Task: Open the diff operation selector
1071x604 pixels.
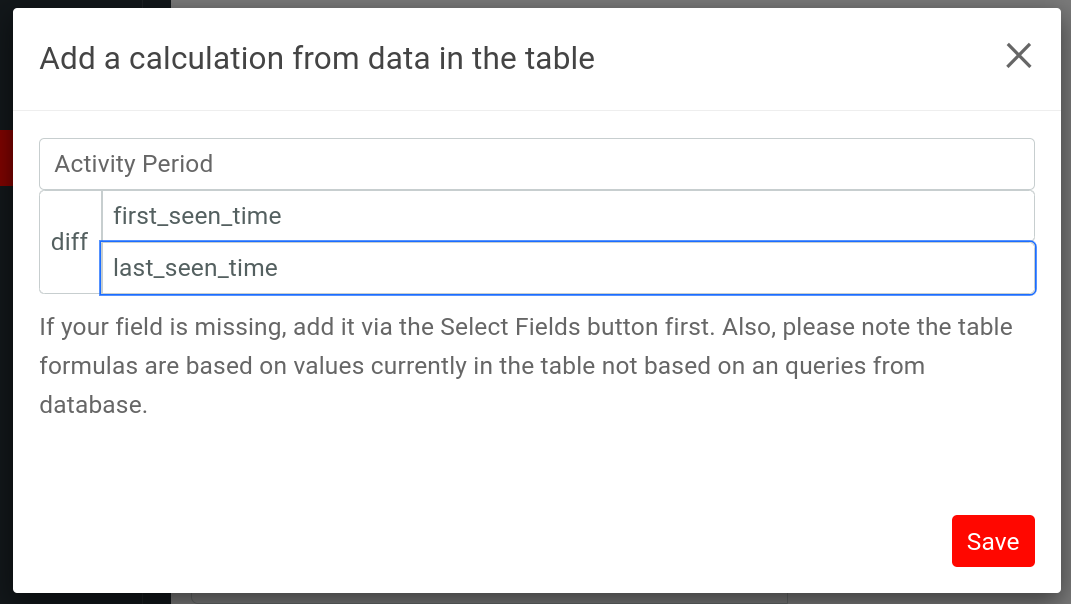Action: 70,242
